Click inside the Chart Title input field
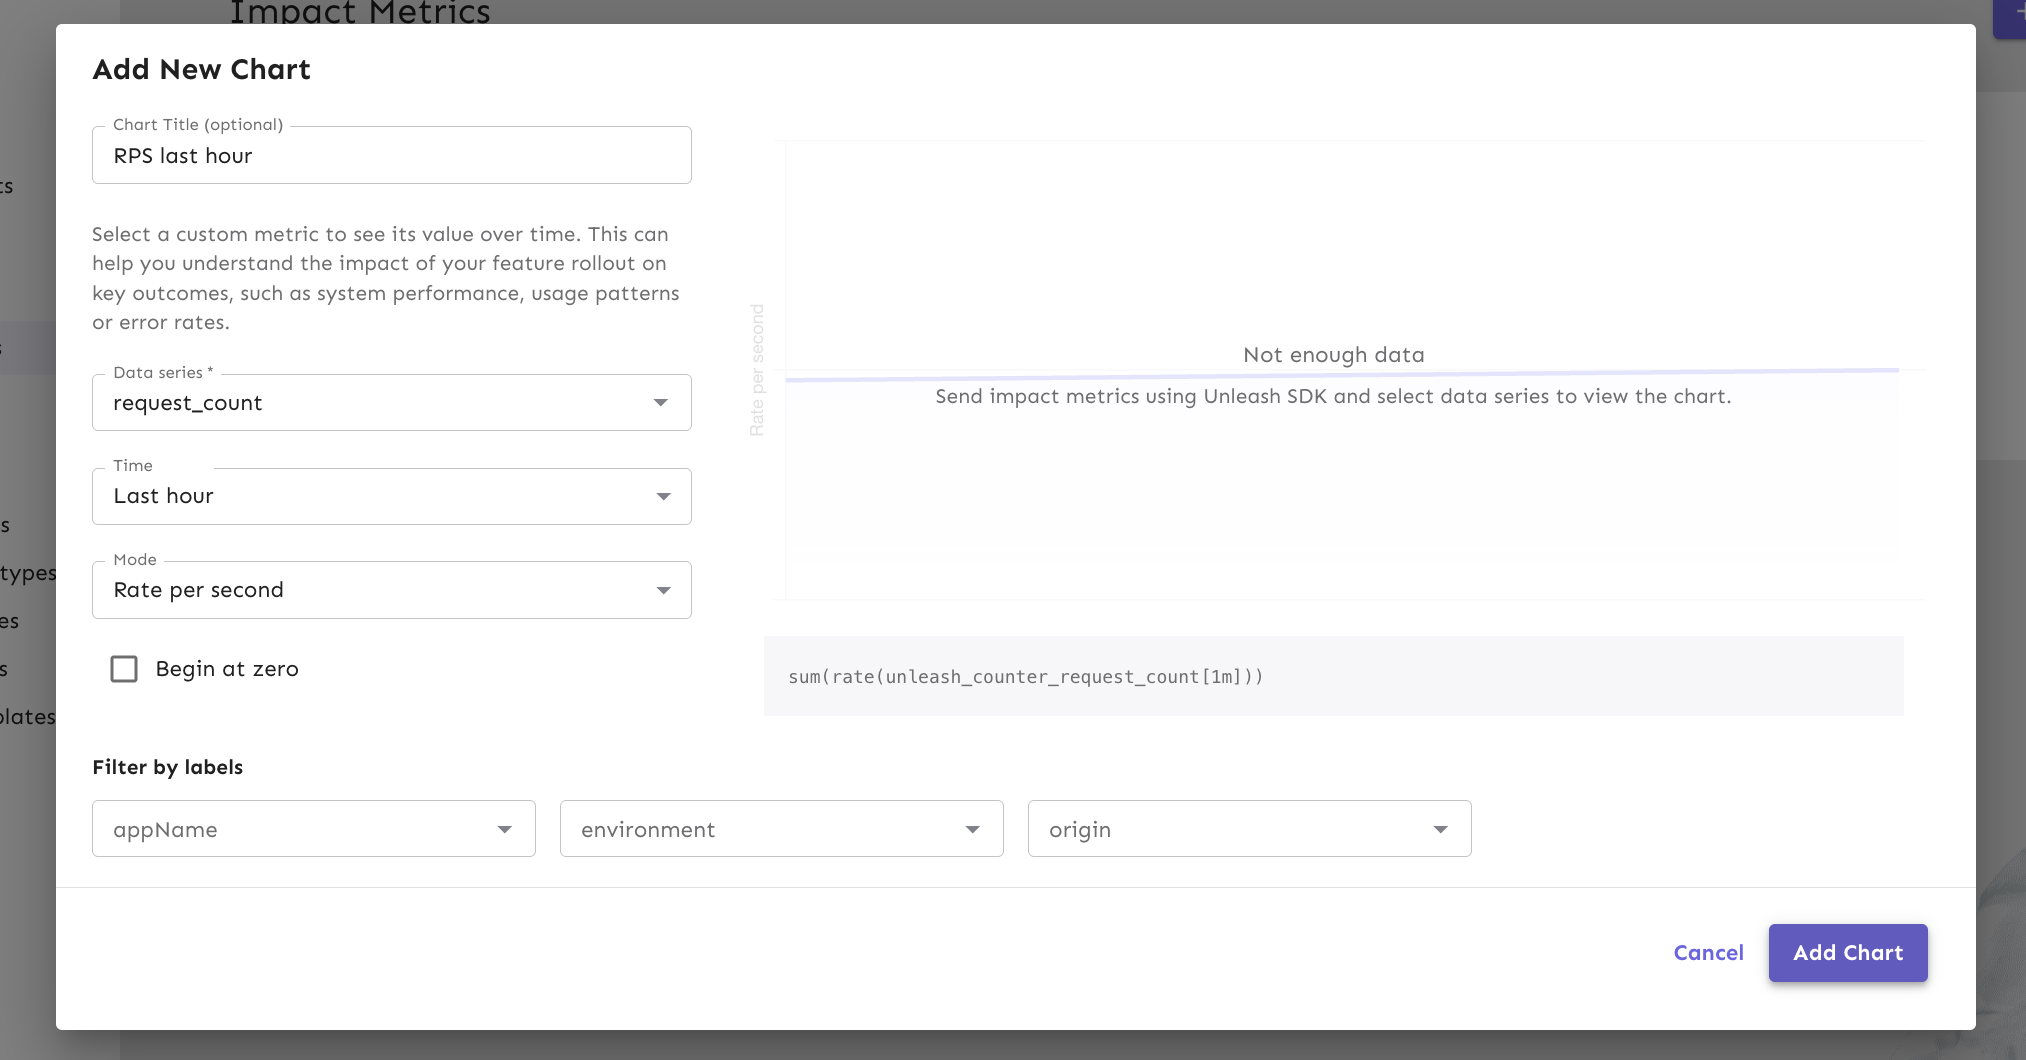Image resolution: width=2026 pixels, height=1060 pixels. point(390,155)
